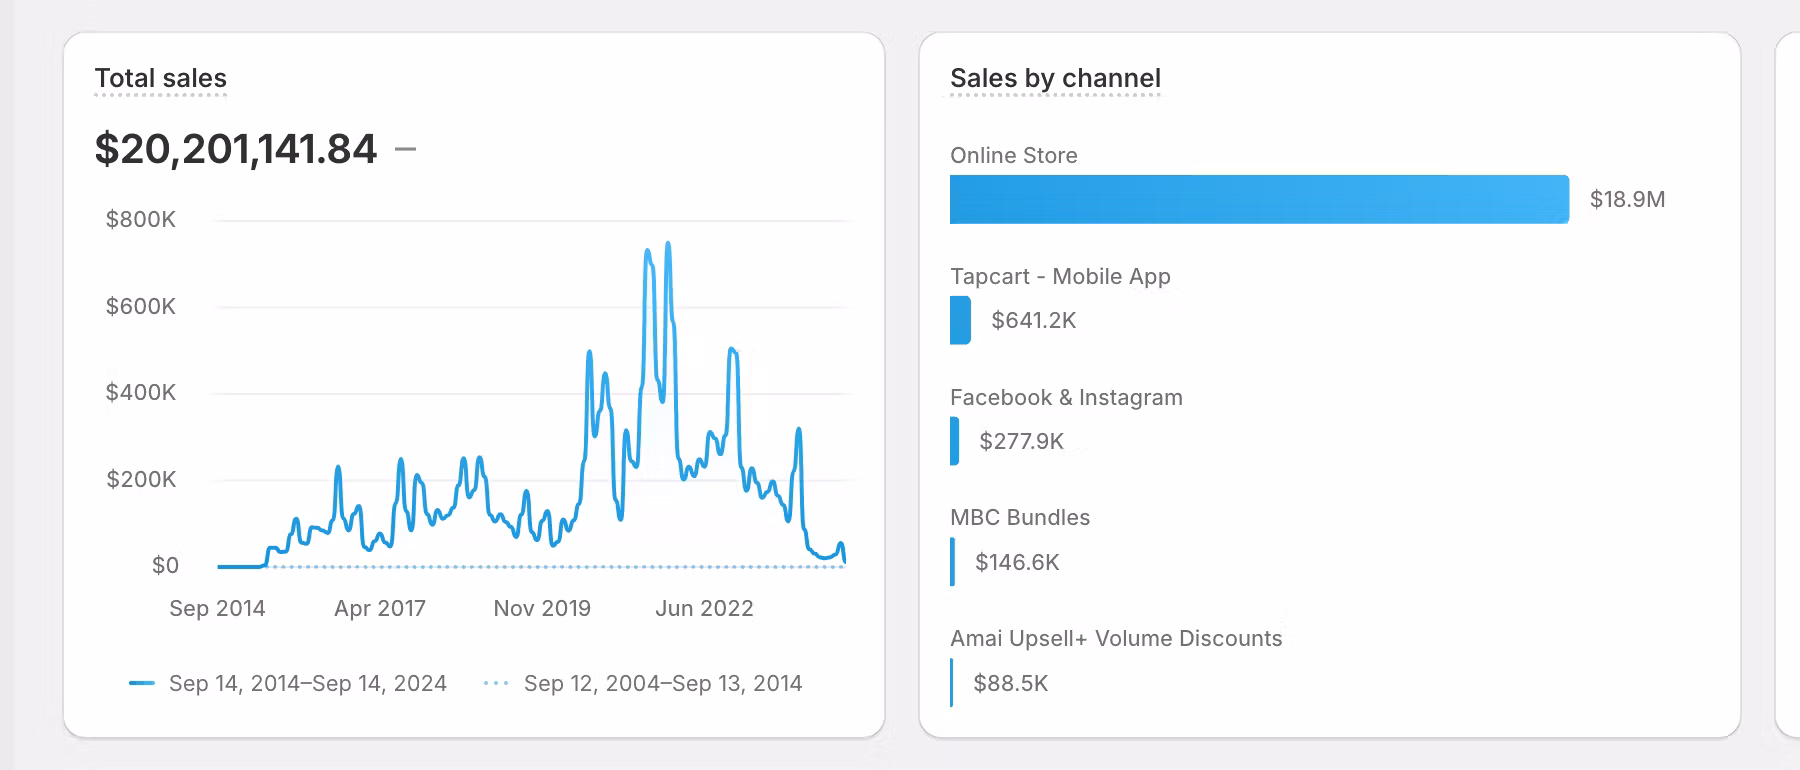Click the Tapcart - Mobile App label
The height and width of the screenshot is (770, 1800).
(1060, 277)
